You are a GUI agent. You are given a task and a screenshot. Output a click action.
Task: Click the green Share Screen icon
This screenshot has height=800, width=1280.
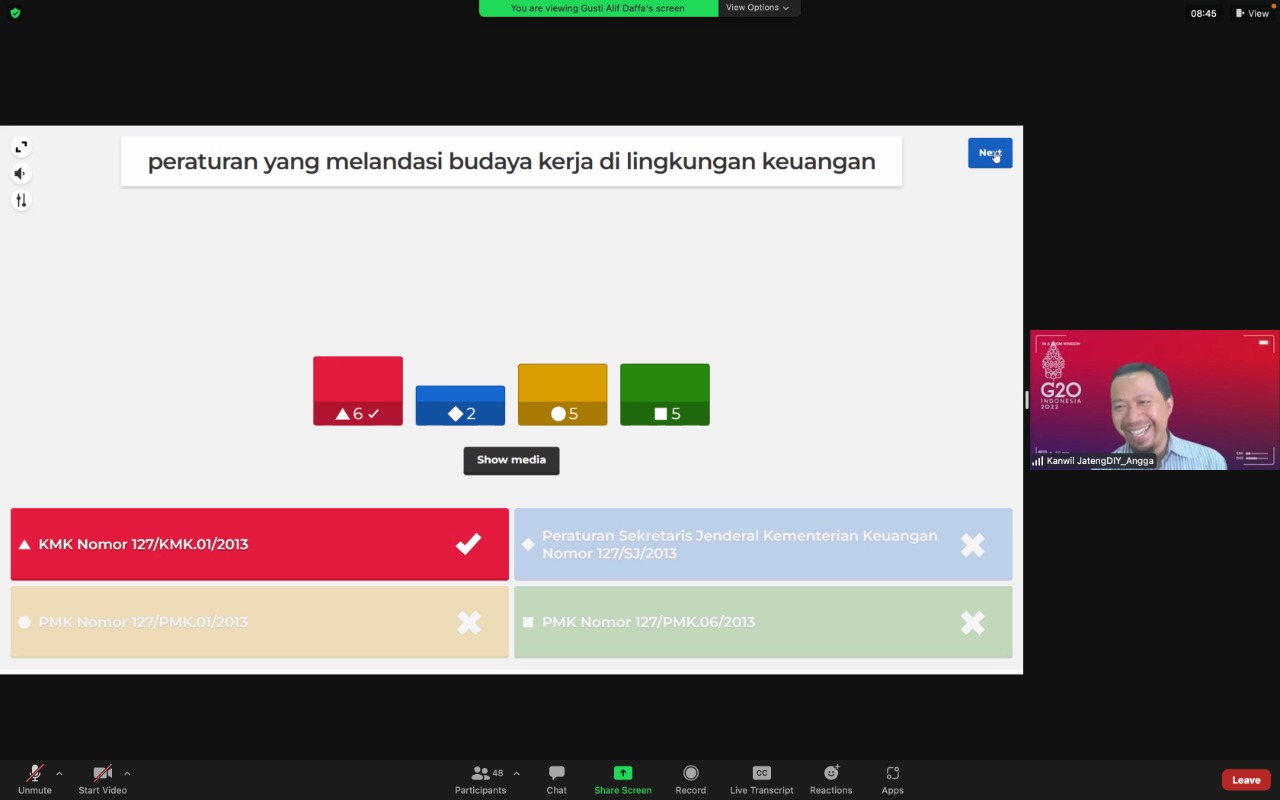click(622, 779)
